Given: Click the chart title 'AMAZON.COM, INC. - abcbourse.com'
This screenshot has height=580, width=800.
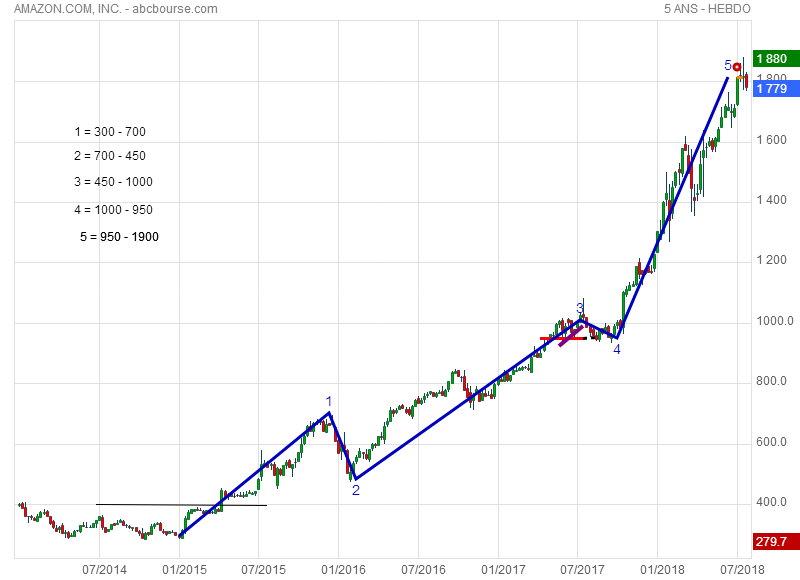Looking at the screenshot, I should tap(116, 9).
